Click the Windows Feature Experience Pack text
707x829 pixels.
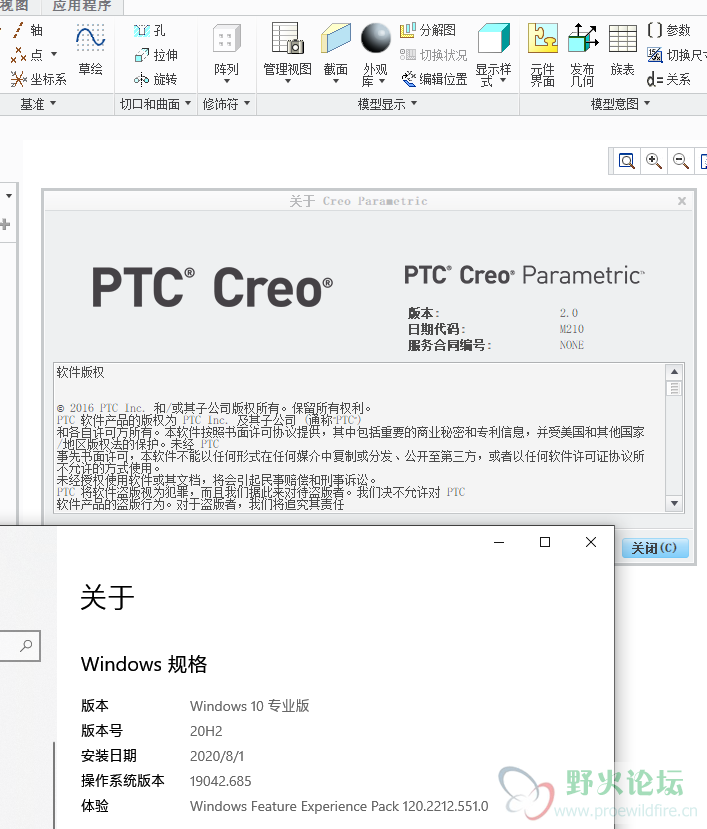coord(339,806)
